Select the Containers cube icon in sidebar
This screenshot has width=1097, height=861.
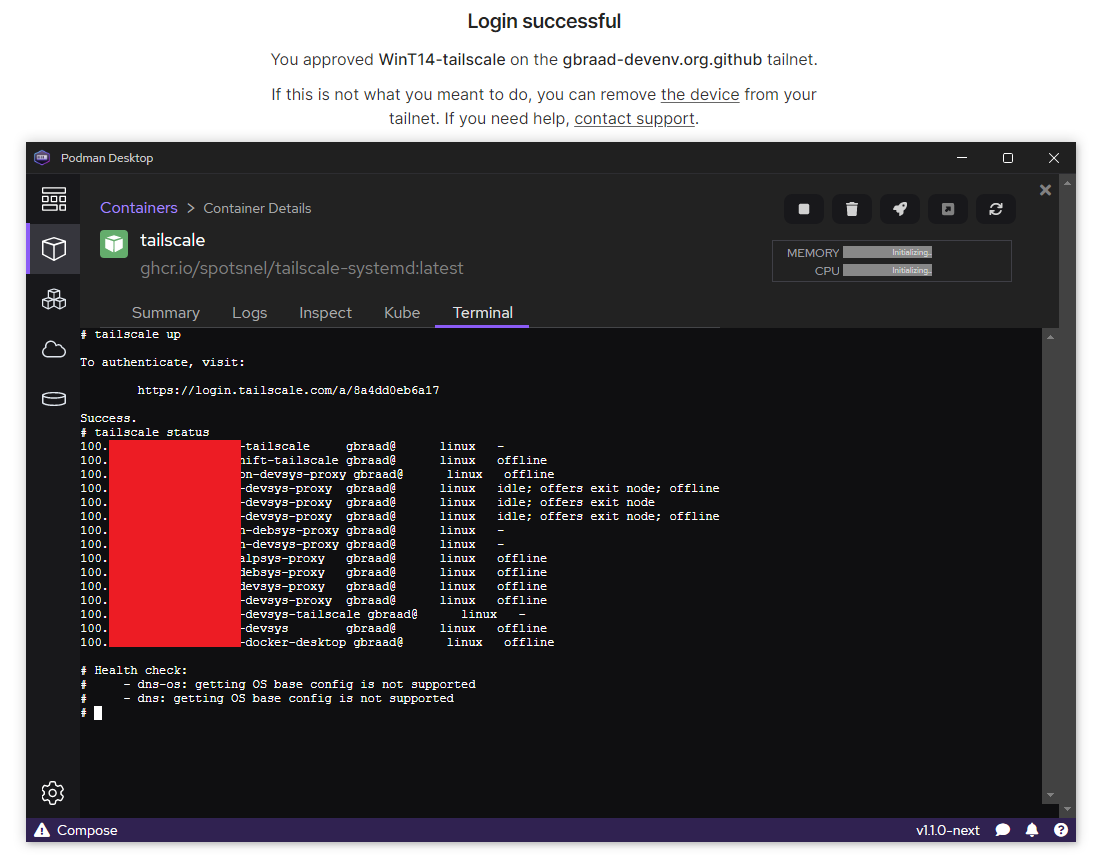54,248
